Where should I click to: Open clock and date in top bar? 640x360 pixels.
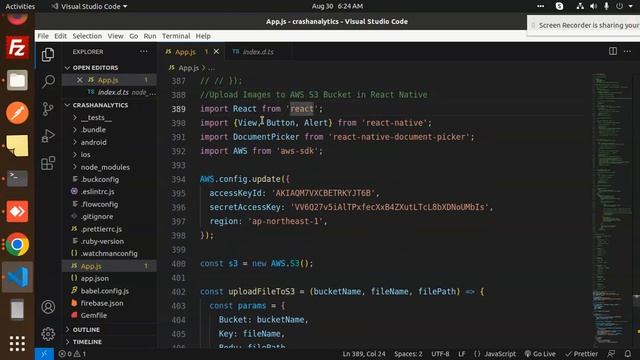(x=337, y=6)
